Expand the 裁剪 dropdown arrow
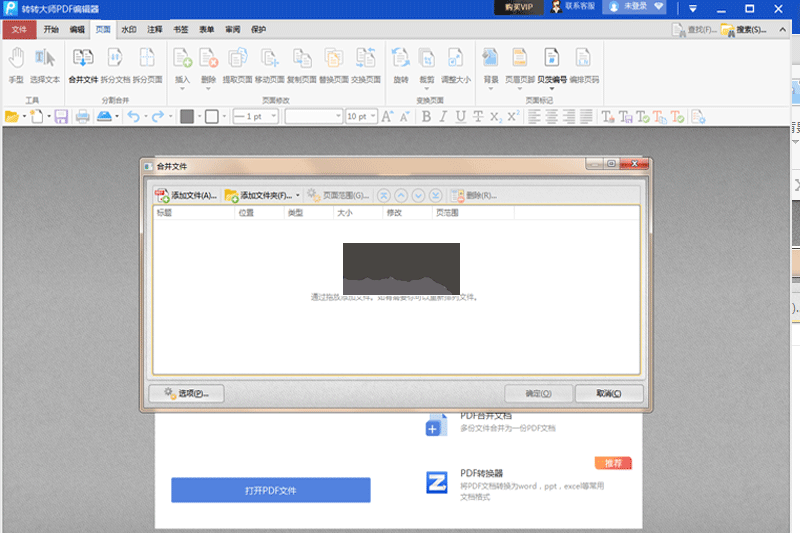 point(427,89)
